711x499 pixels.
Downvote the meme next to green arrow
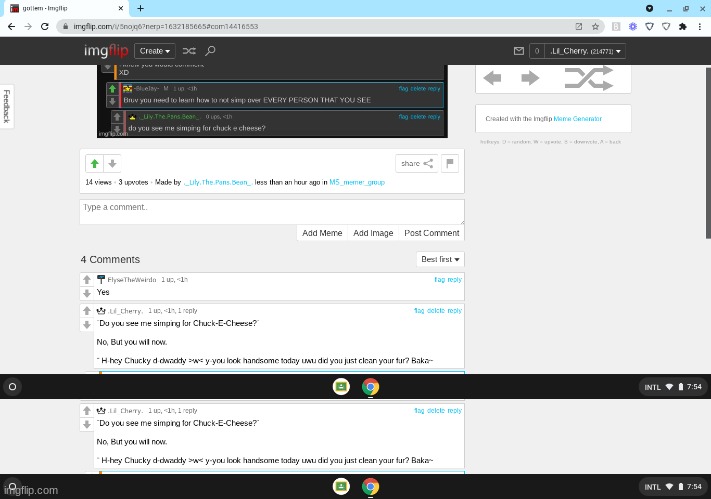pyautogui.click(x=112, y=164)
